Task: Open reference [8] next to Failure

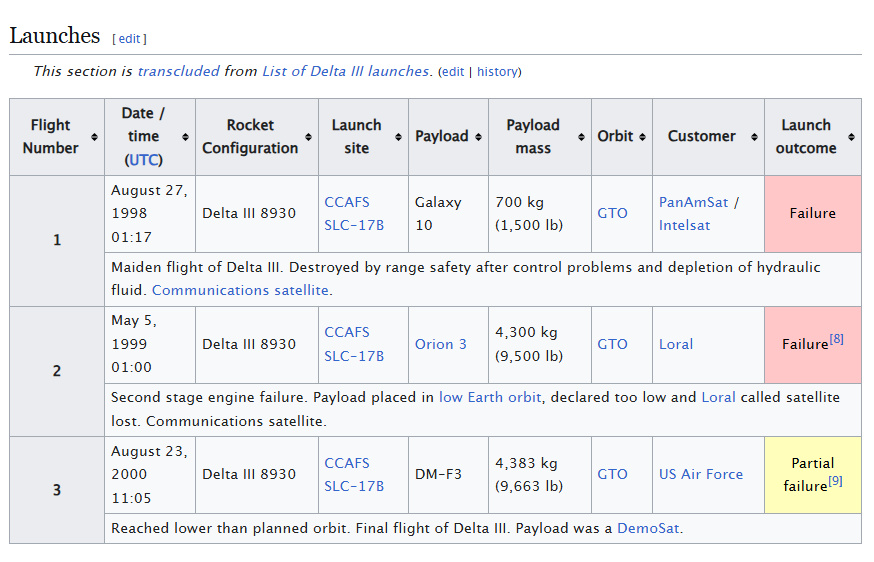Action: coord(836,339)
